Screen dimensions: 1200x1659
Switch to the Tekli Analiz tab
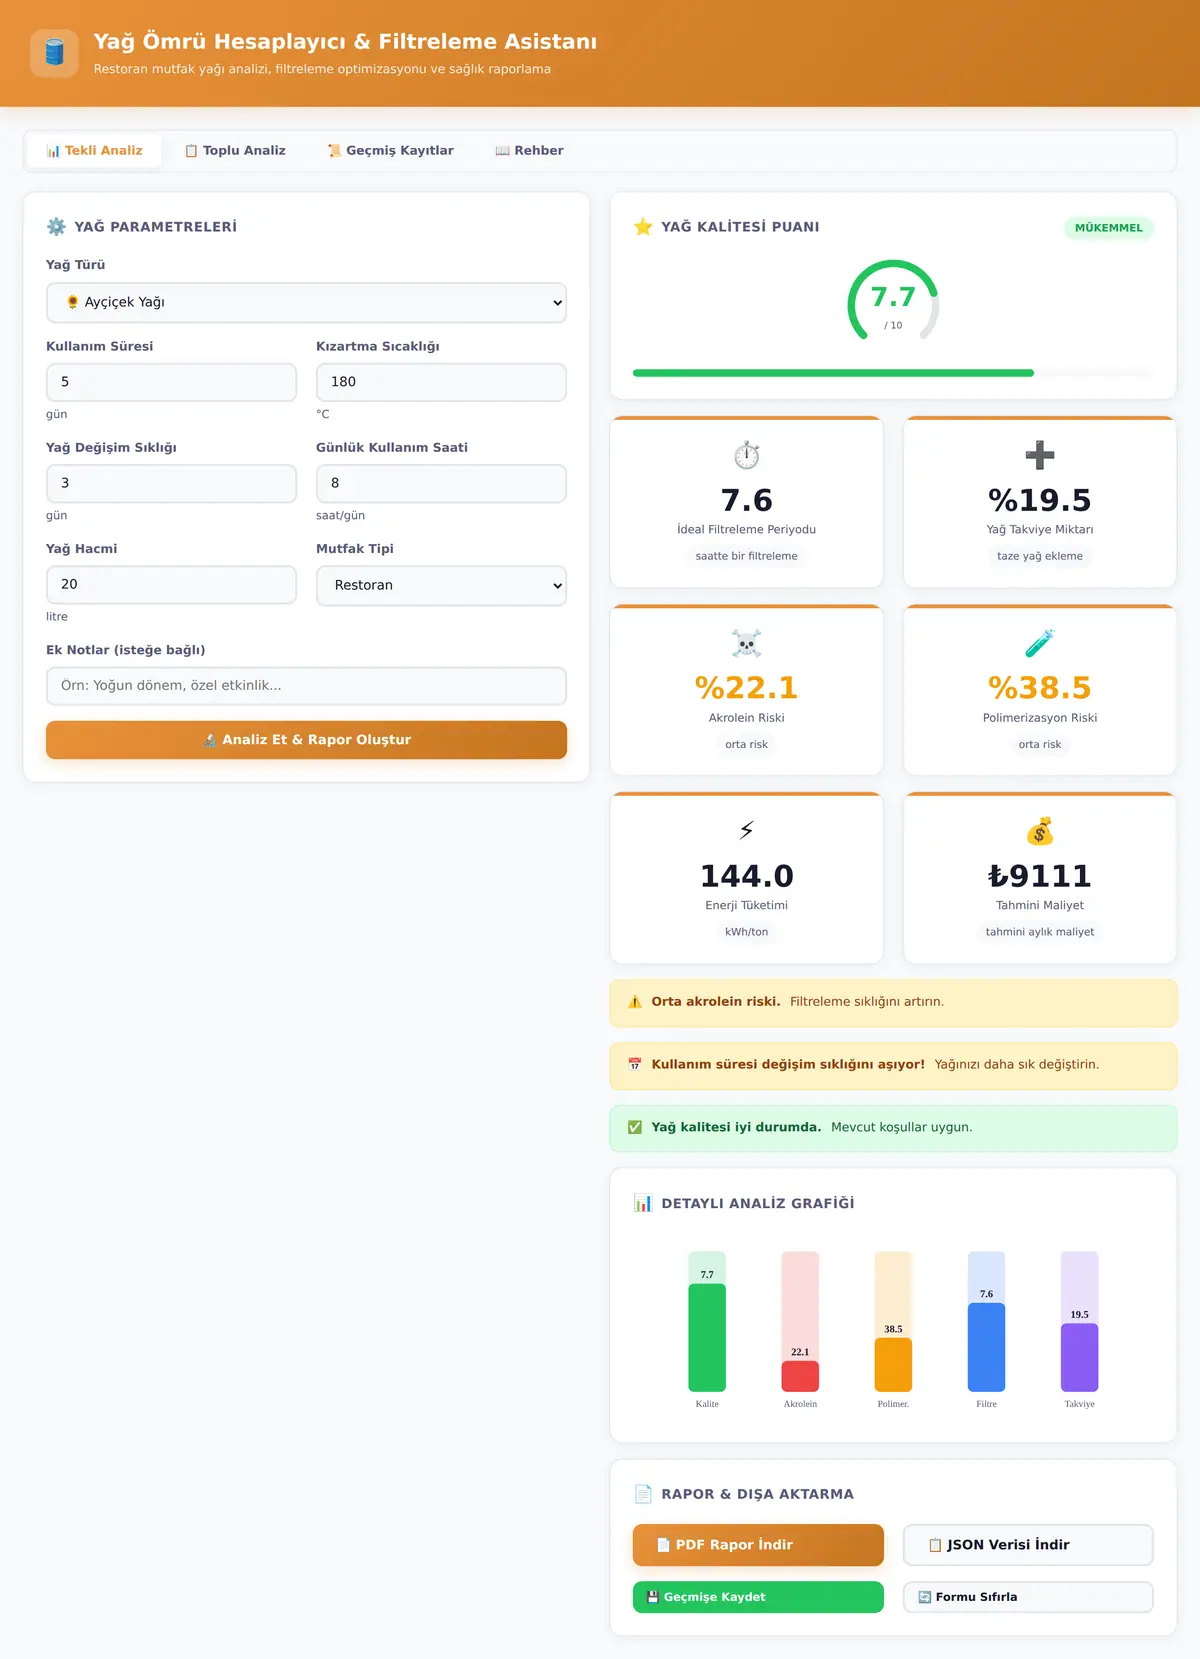[x=94, y=151]
